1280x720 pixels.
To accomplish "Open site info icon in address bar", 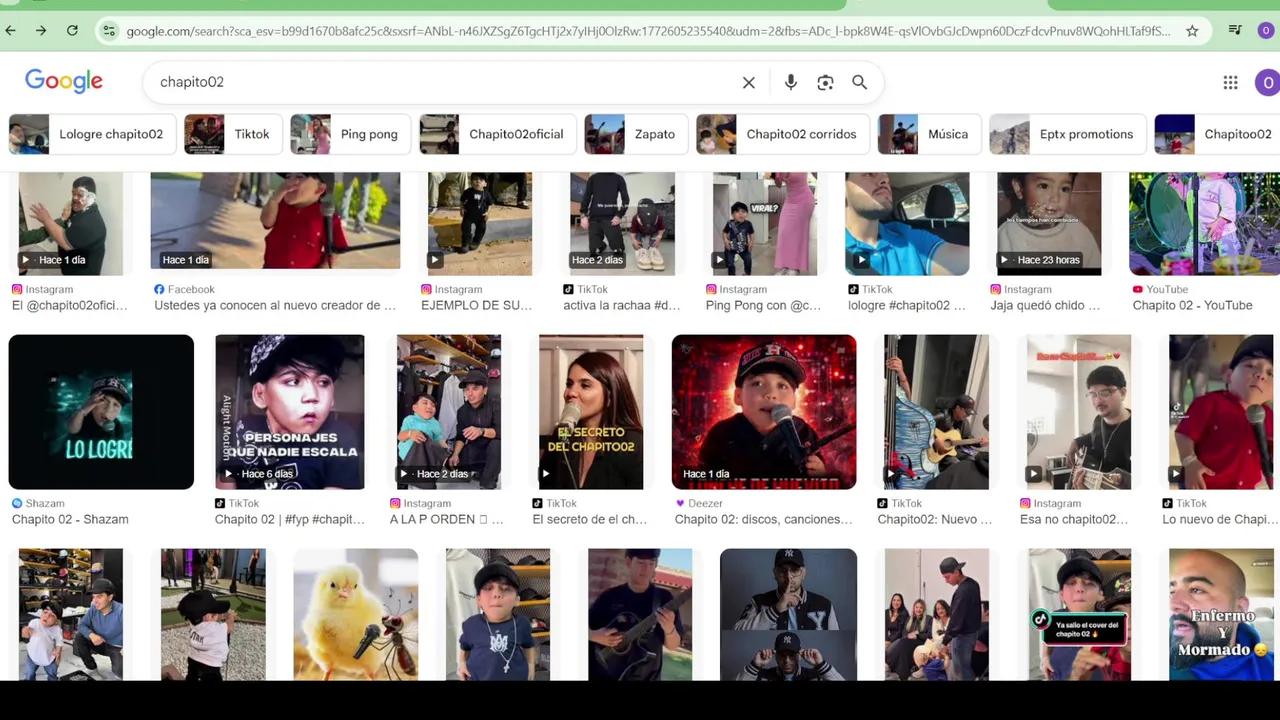I will 108,31.
